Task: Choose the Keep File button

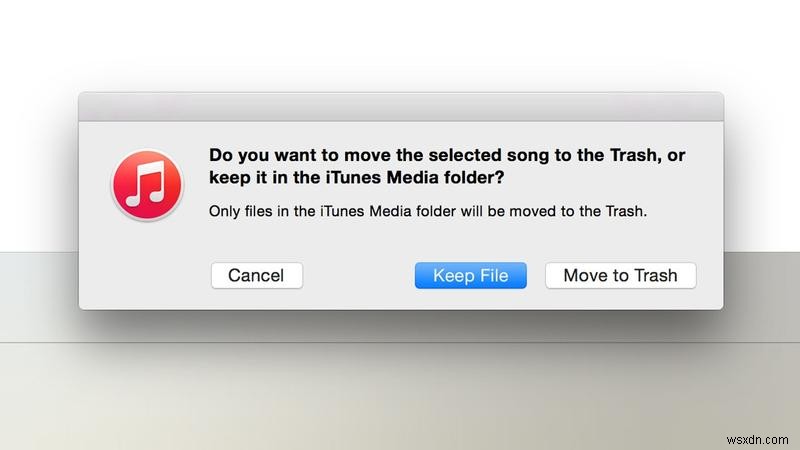Action: click(x=470, y=276)
